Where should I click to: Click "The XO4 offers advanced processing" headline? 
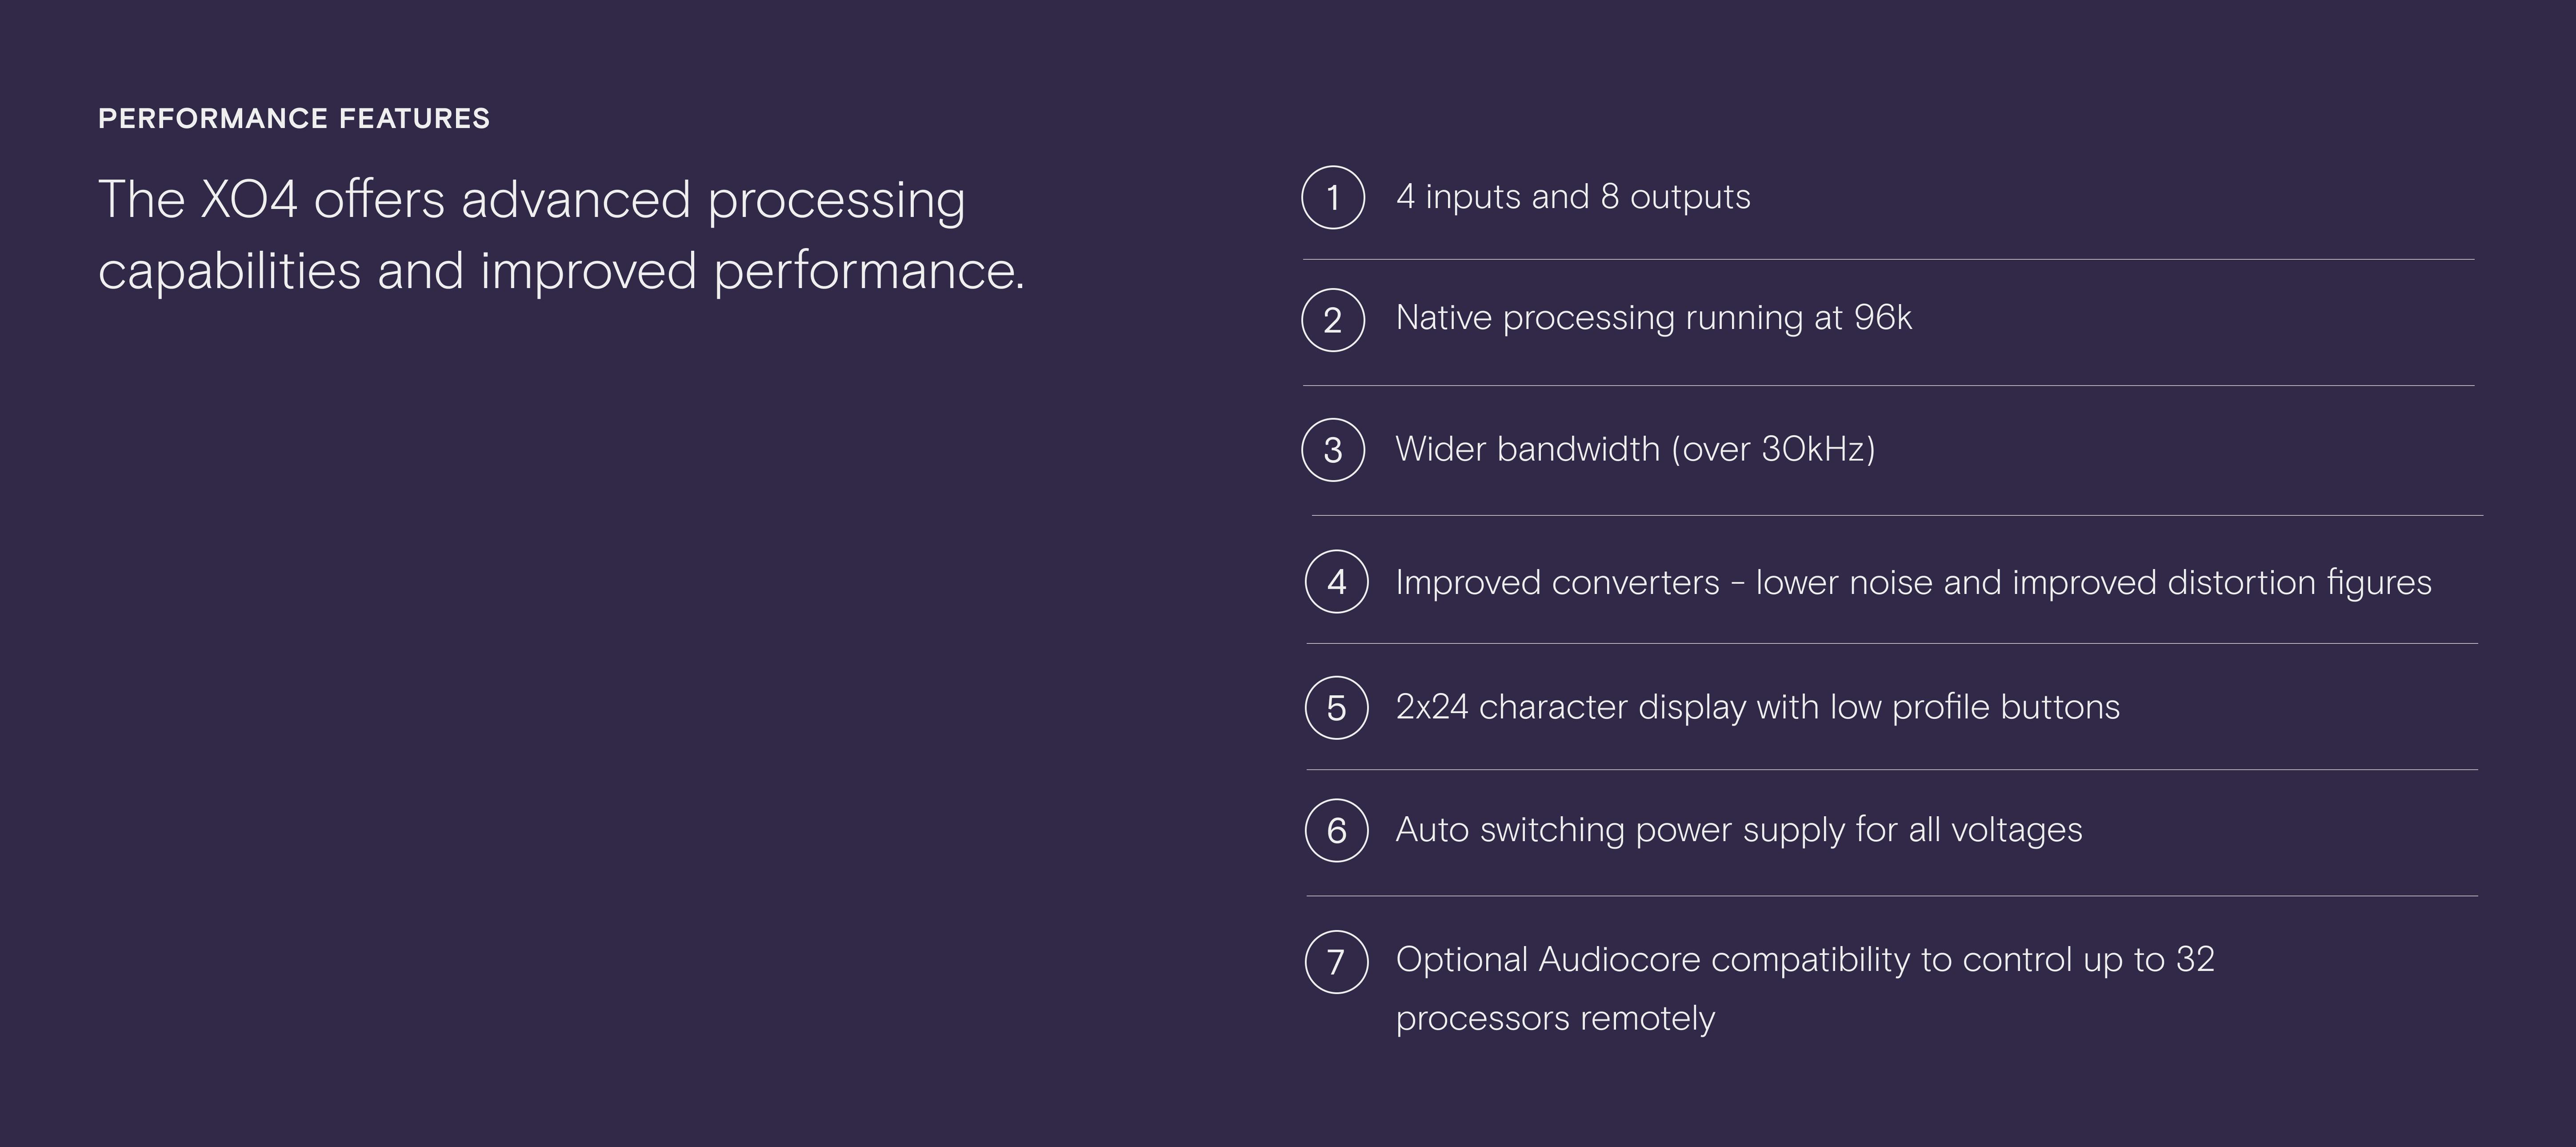point(531,200)
